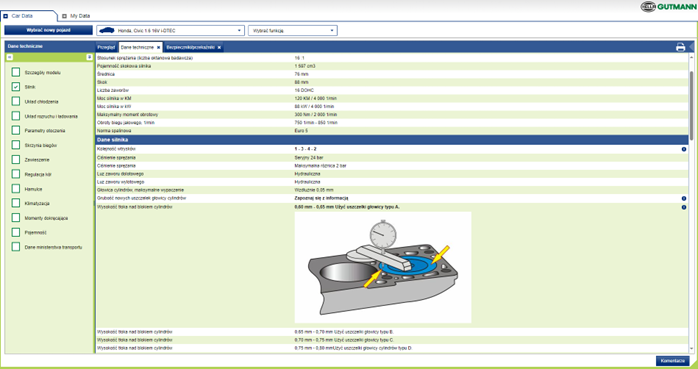698x369 pixels.
Task: Click the Pojemność skokowa silnika label
Action: [124, 66]
